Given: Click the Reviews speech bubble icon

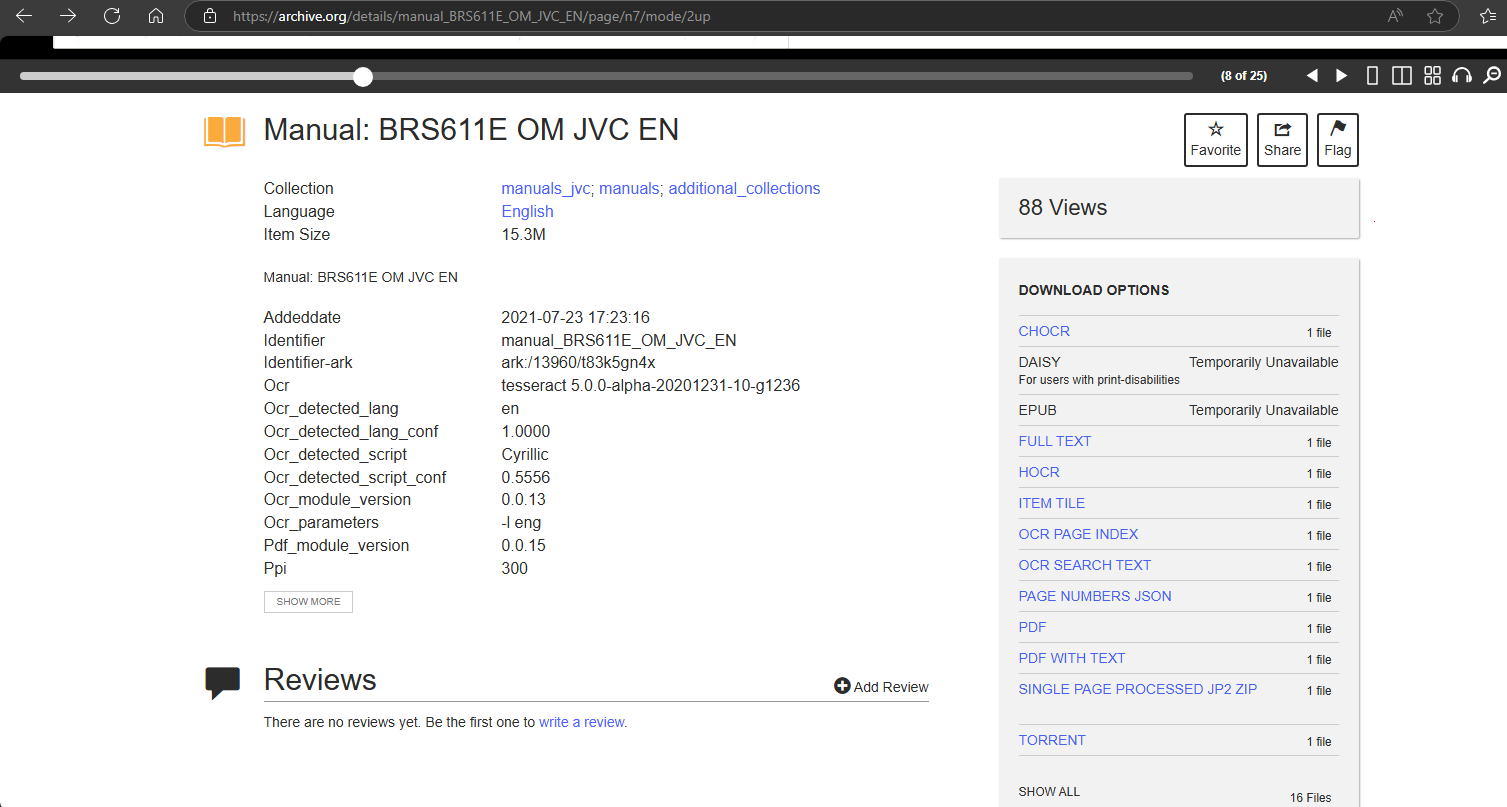Looking at the screenshot, I should 223,682.
